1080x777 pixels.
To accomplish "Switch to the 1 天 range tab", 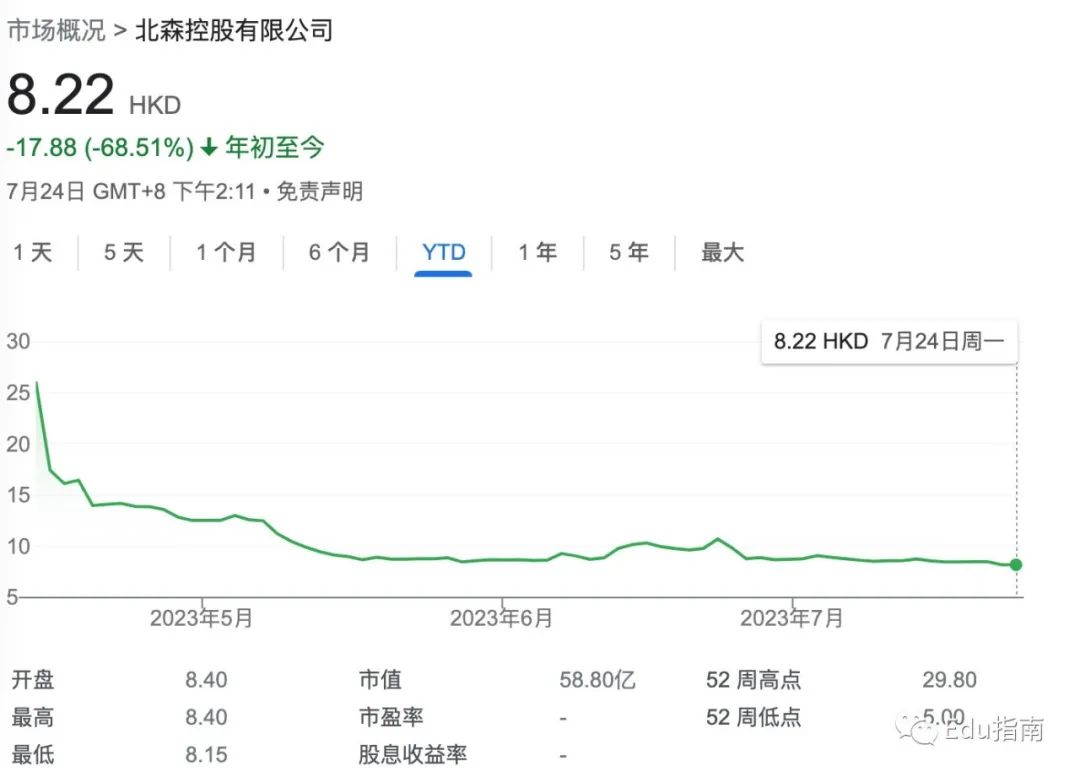I will click(33, 252).
